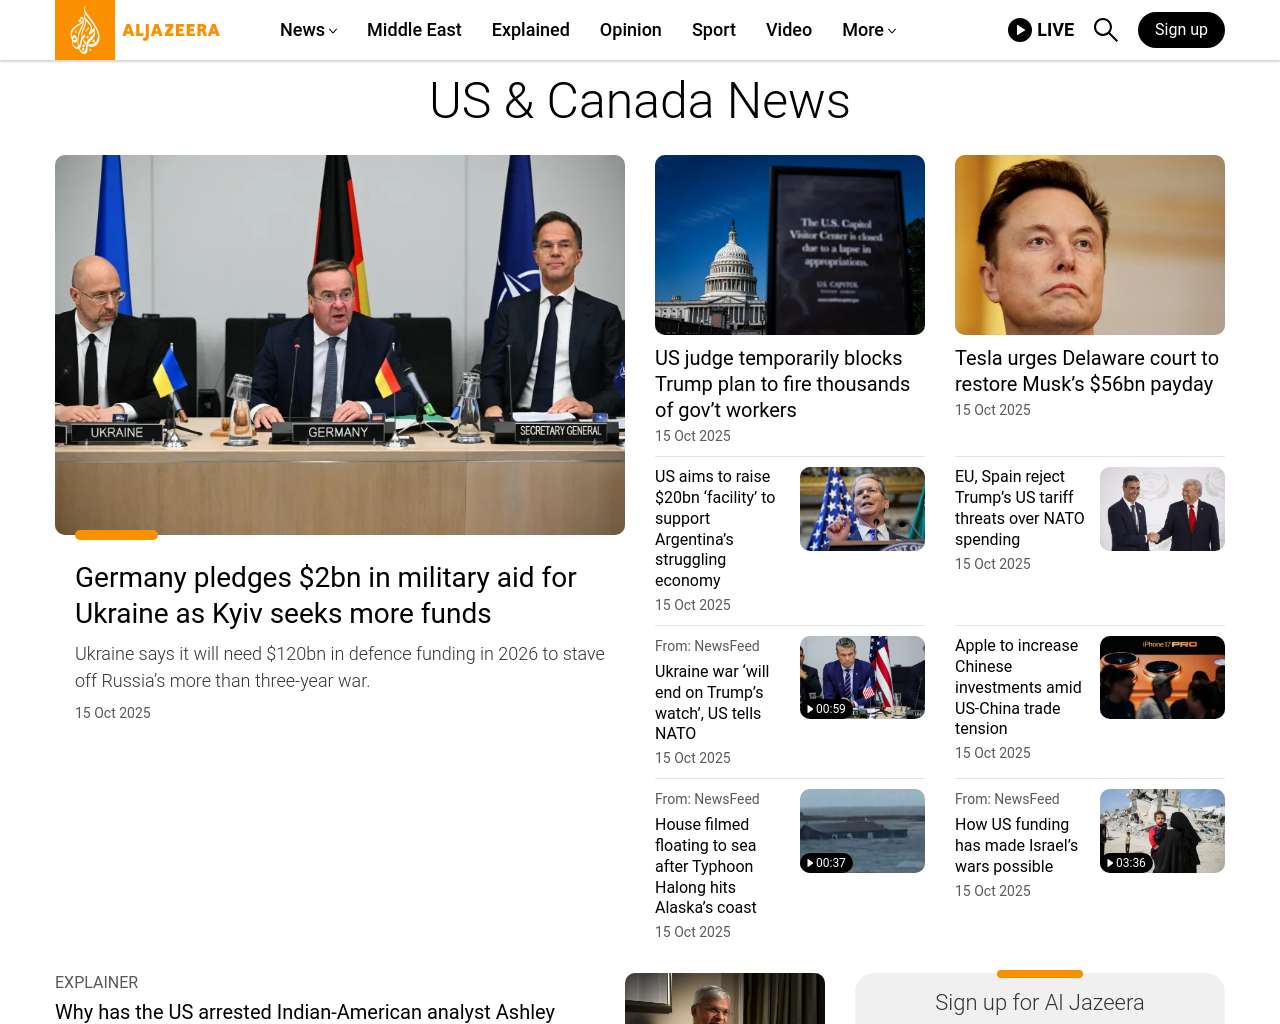The width and height of the screenshot is (1280, 1024).
Task: Click From: NewsFeed label above floating house story
Action: point(707,799)
